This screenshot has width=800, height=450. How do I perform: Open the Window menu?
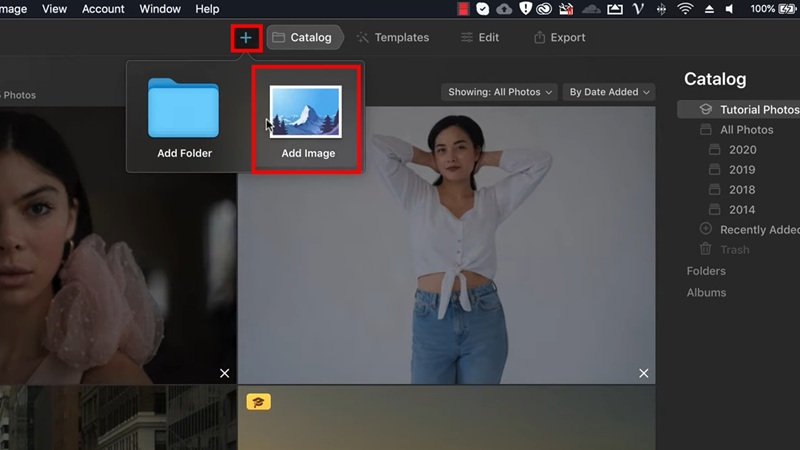click(160, 9)
